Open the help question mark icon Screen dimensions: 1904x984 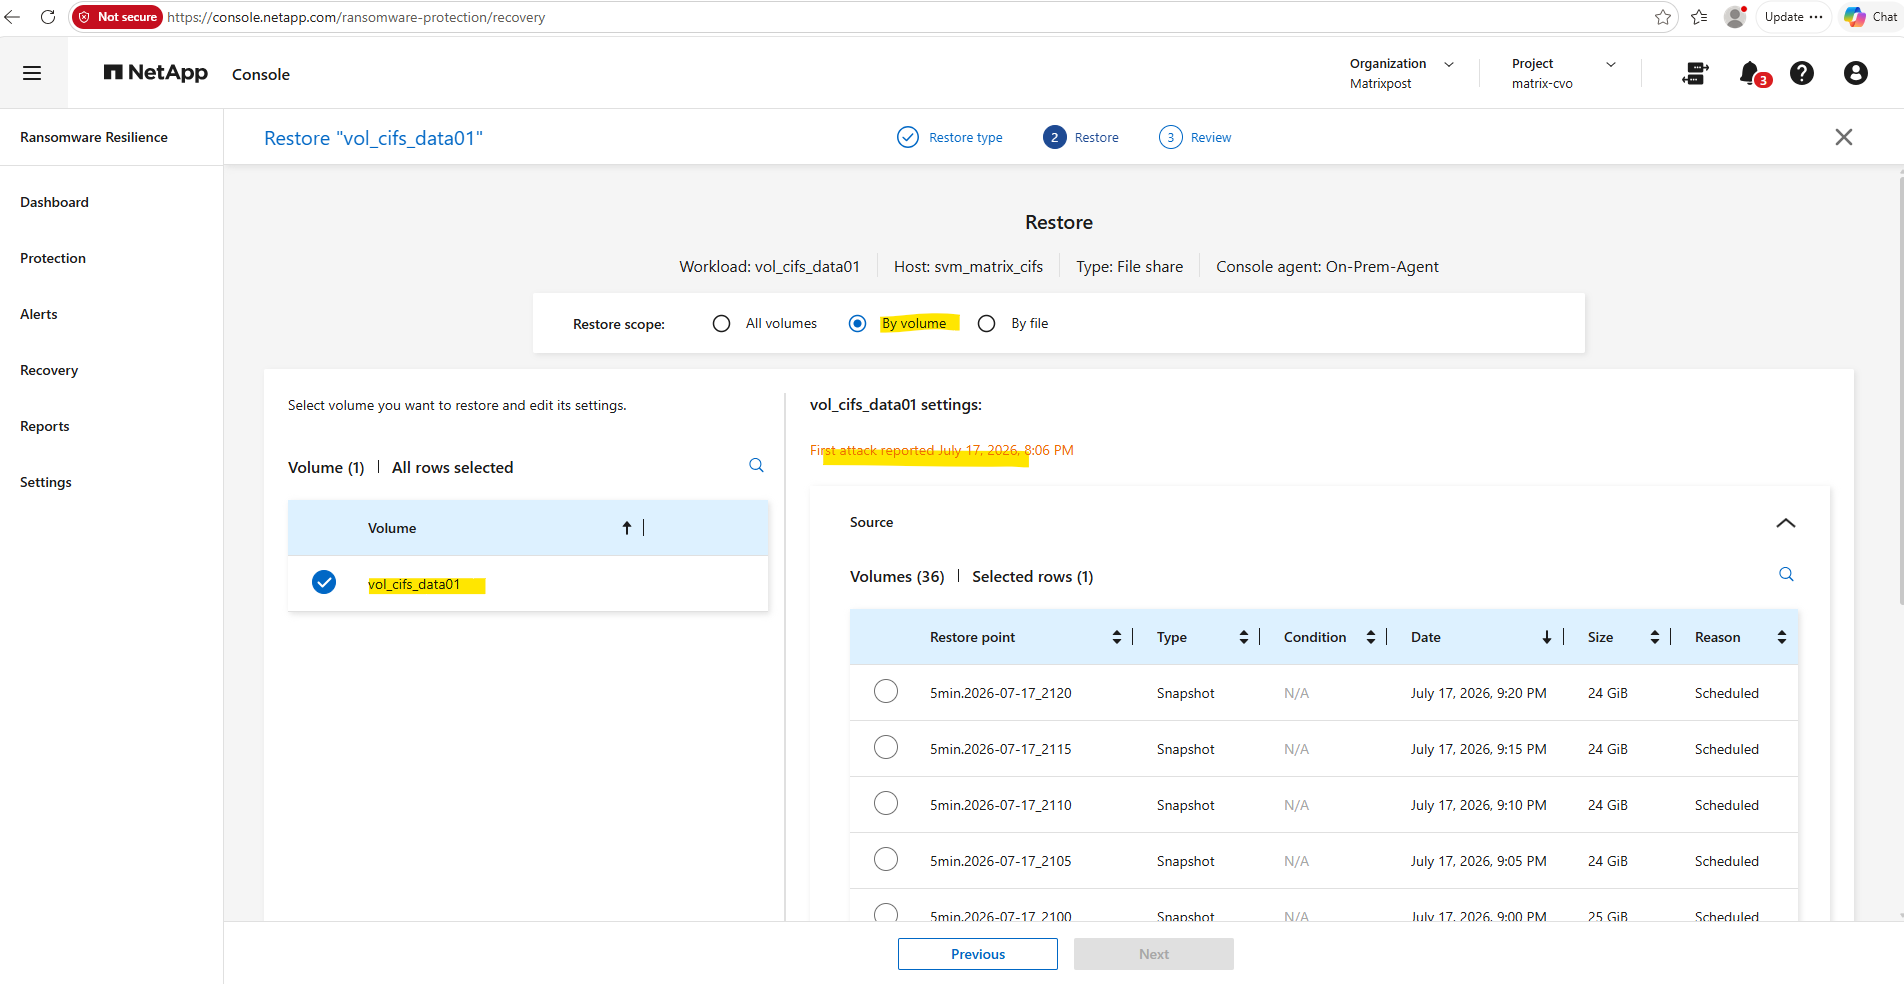click(x=1802, y=73)
